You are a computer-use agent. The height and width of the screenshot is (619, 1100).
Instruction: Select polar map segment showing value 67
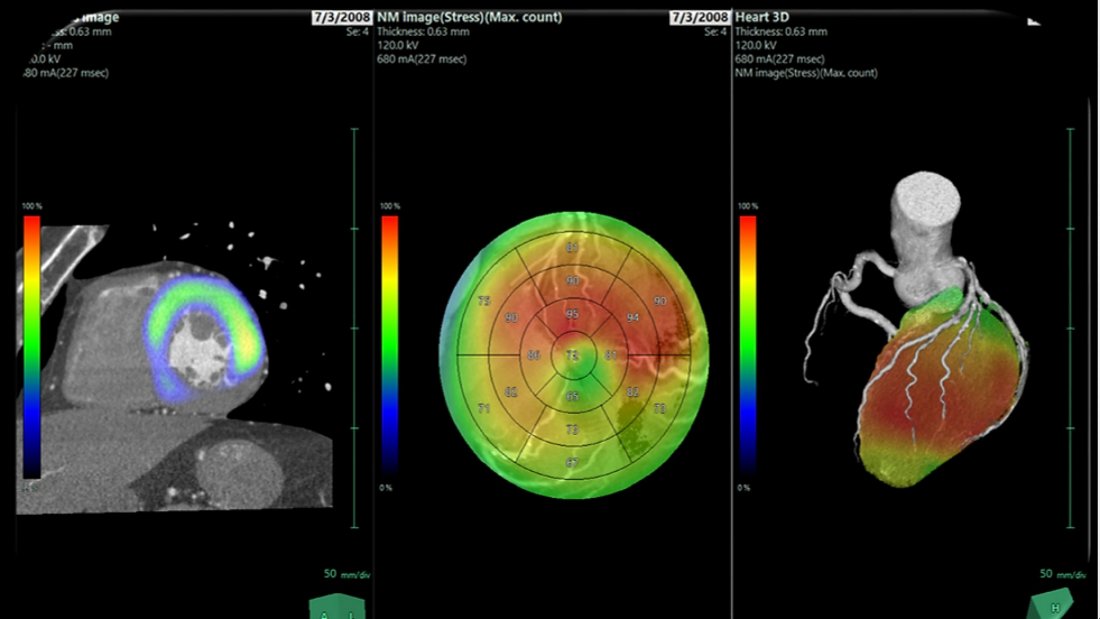coord(572,462)
